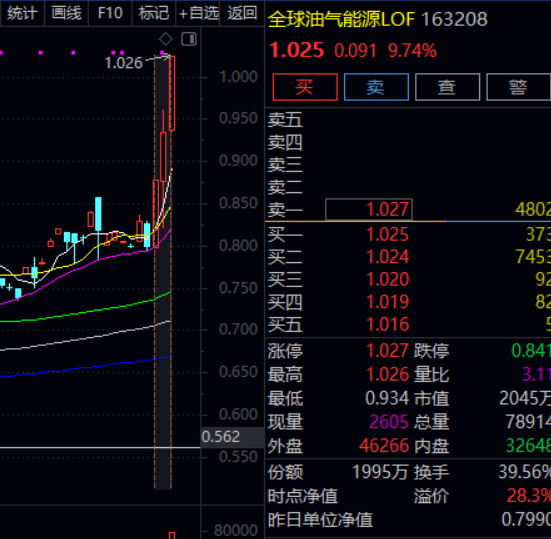Click the 0.562 price marker on axis
The width and height of the screenshot is (551, 539).
tap(221, 437)
